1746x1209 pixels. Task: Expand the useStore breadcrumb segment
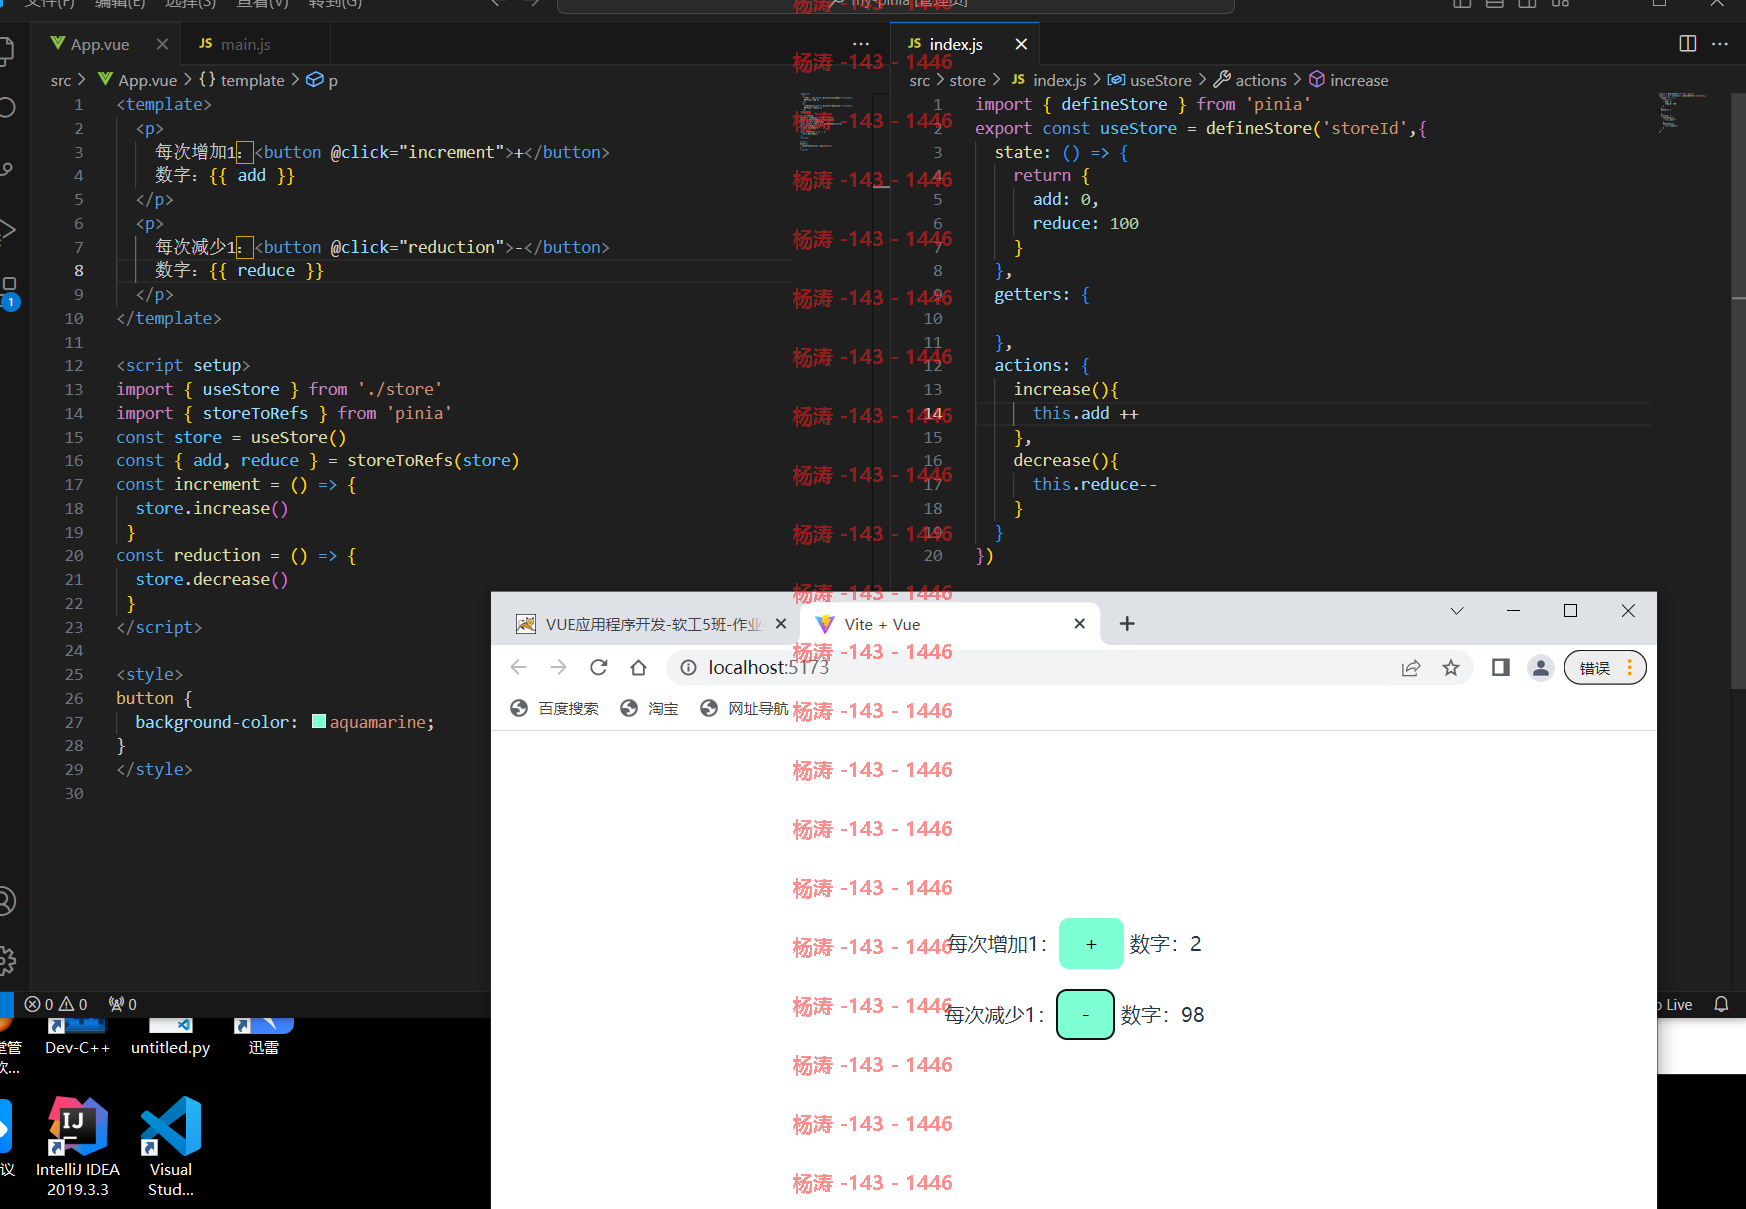tap(1150, 80)
